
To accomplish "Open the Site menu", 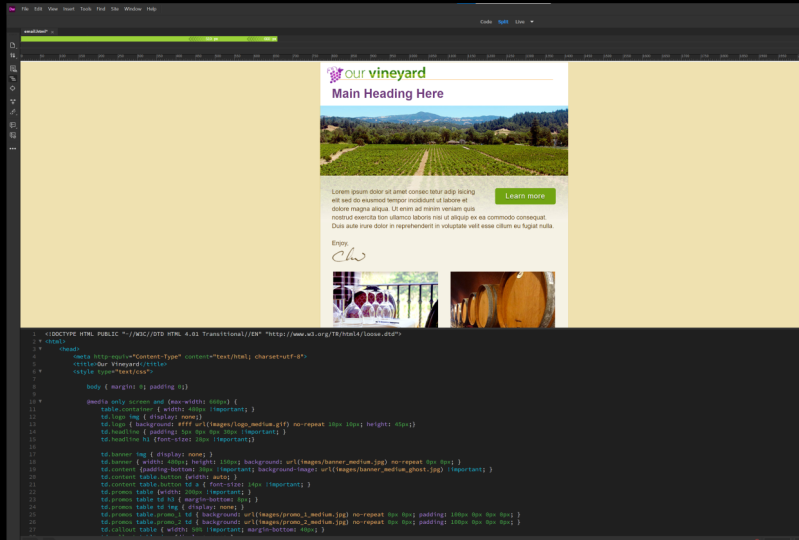I will tap(115, 9).
